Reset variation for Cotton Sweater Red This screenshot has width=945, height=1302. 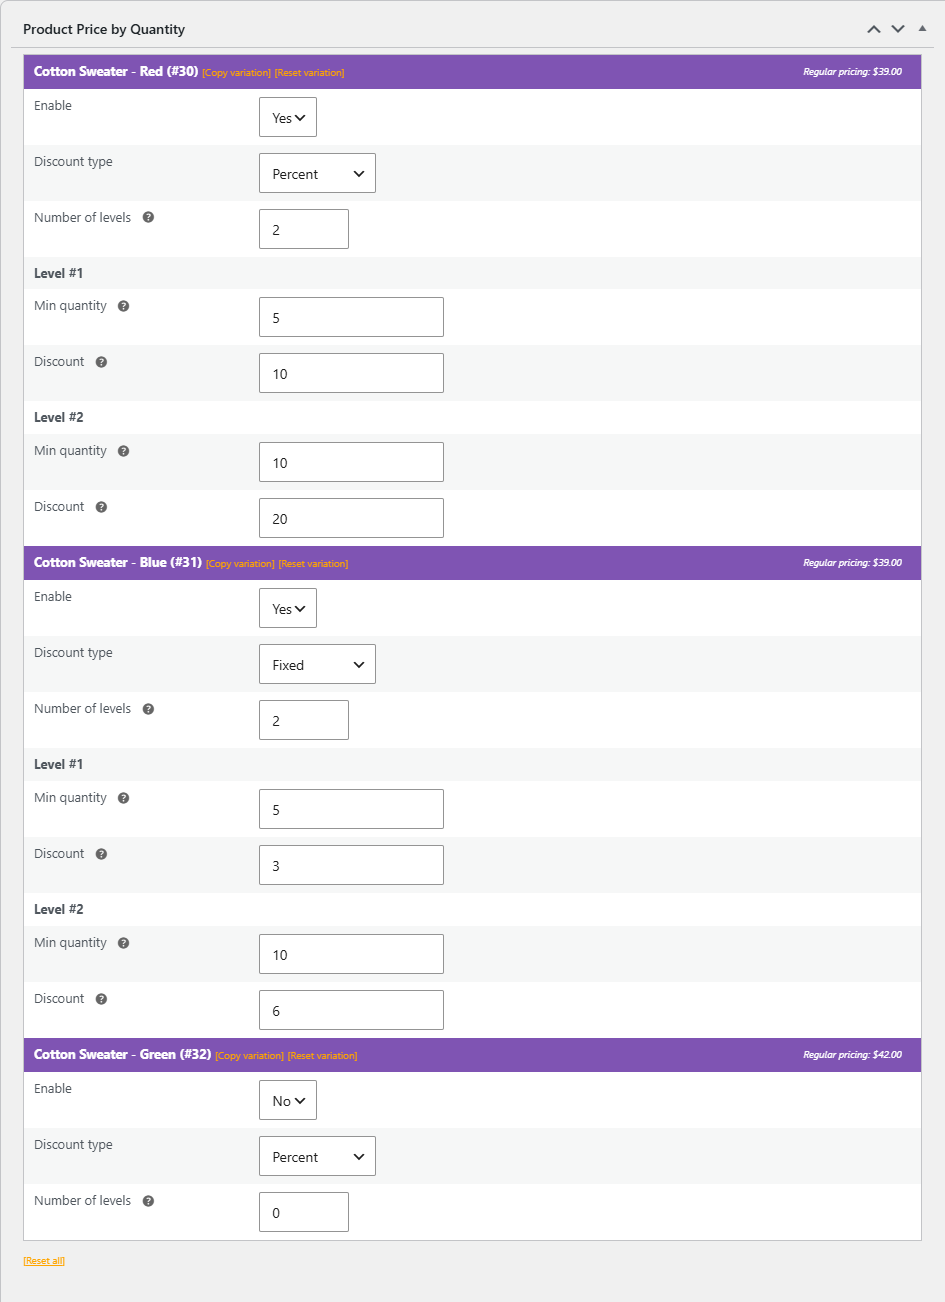[x=310, y=73]
